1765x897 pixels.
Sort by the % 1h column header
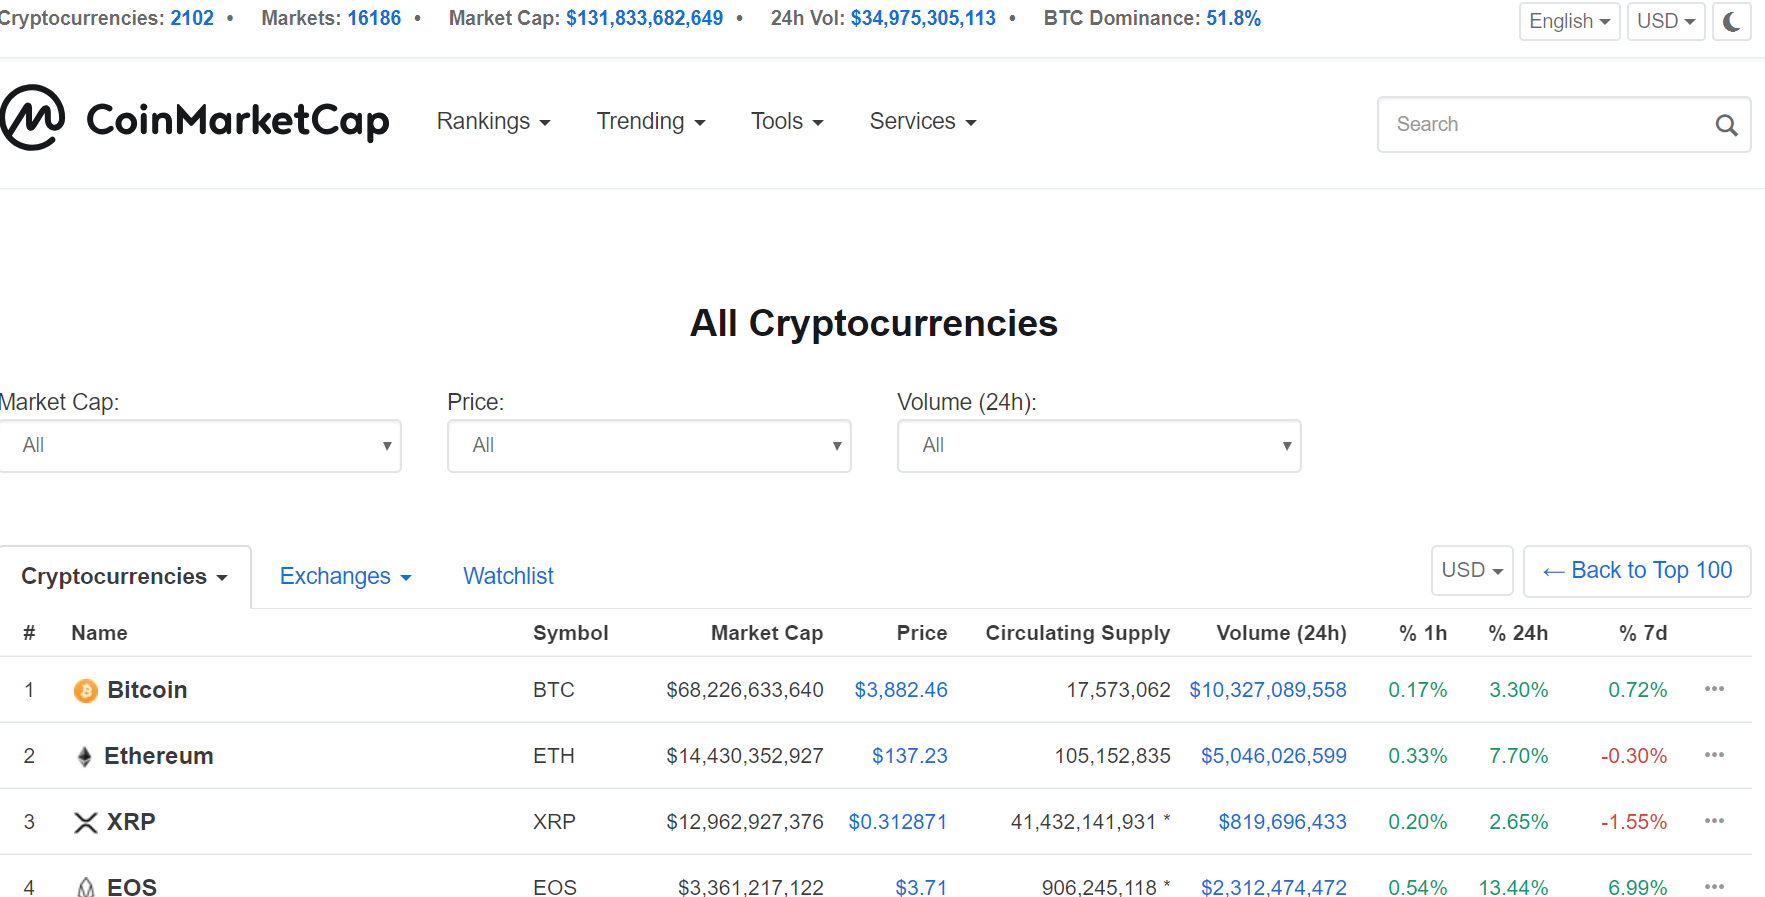click(1423, 633)
